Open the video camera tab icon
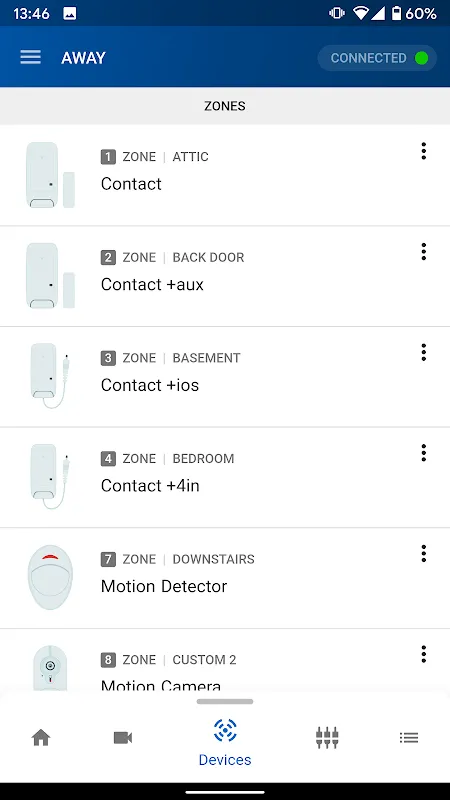 pyautogui.click(x=123, y=737)
